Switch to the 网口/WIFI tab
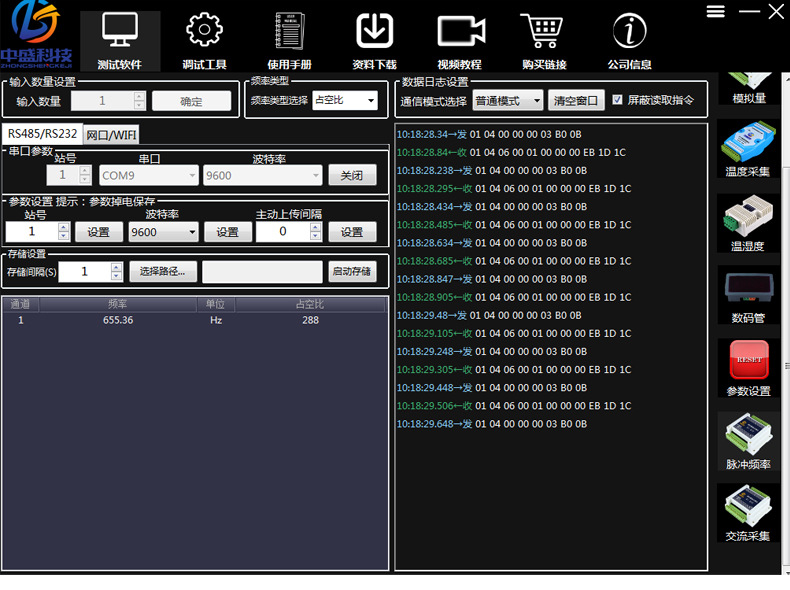 [x=111, y=135]
